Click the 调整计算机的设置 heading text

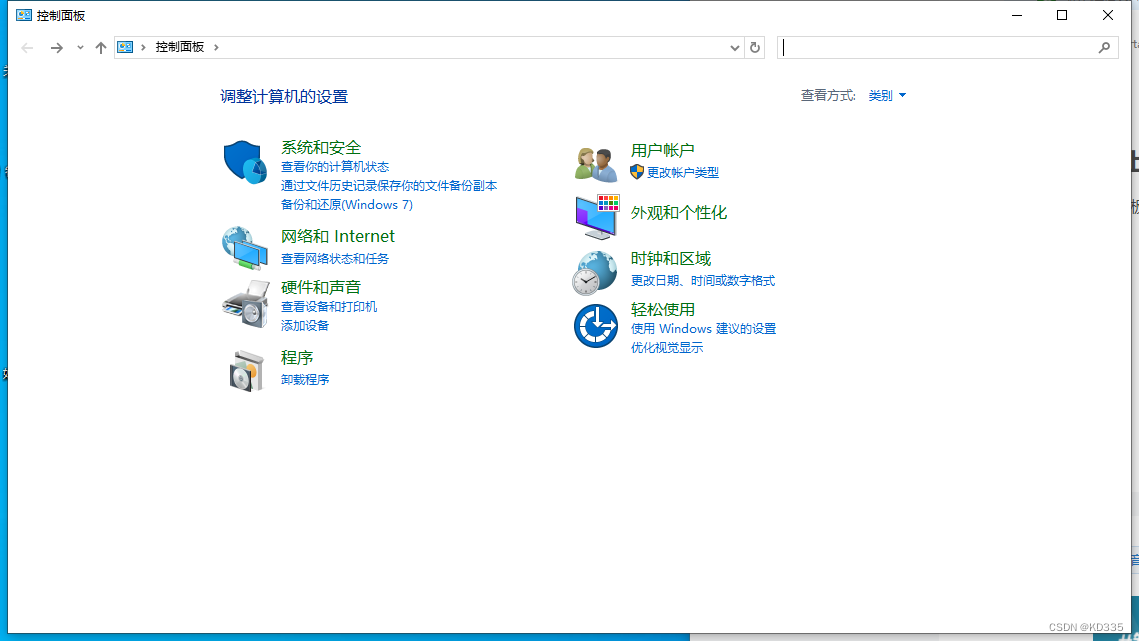pyautogui.click(x=284, y=97)
